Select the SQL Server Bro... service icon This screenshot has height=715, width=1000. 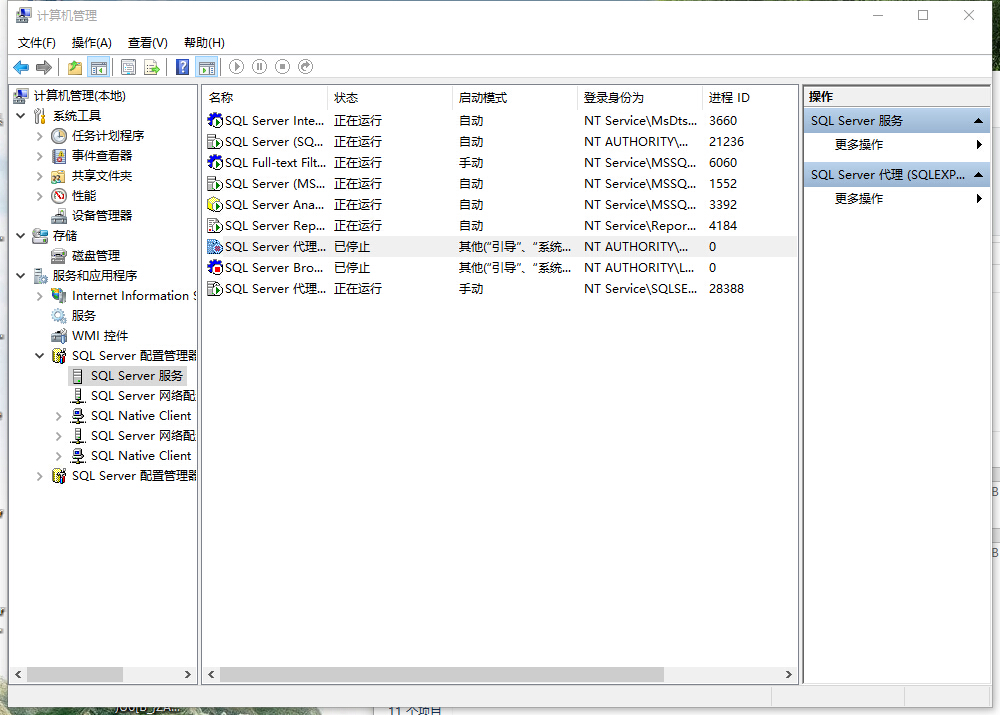pyautogui.click(x=215, y=267)
